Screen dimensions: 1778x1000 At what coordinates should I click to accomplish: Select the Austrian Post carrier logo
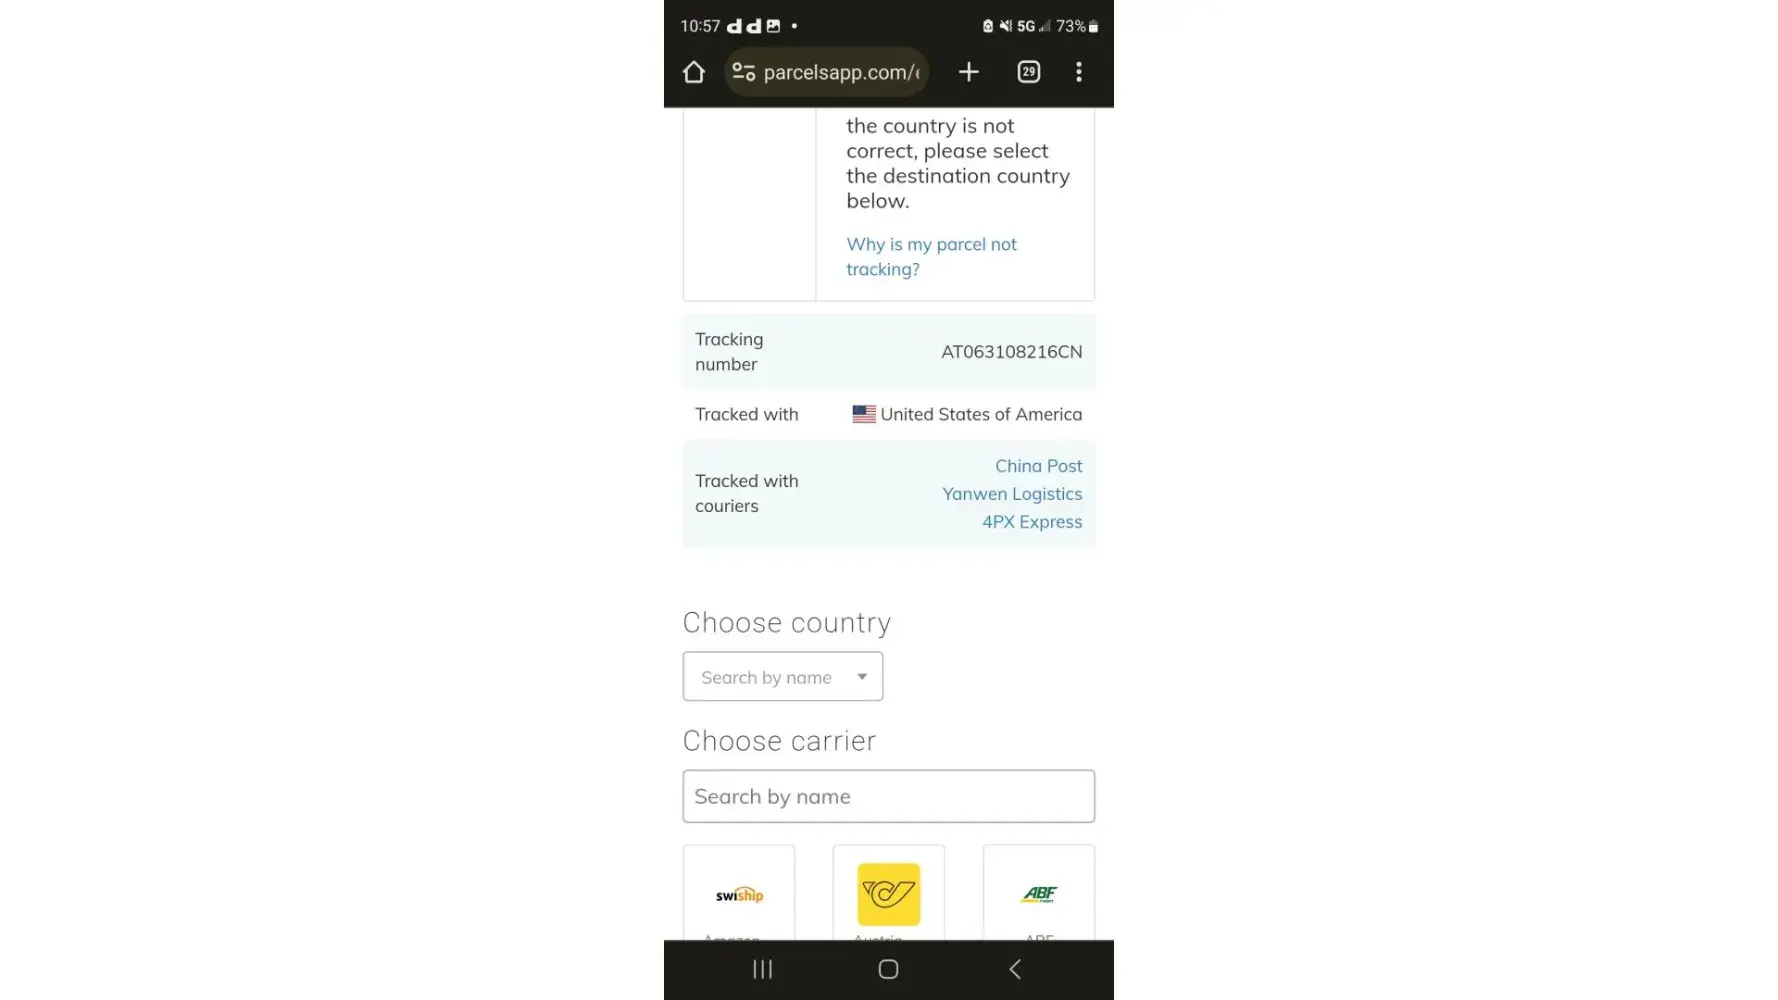888,894
